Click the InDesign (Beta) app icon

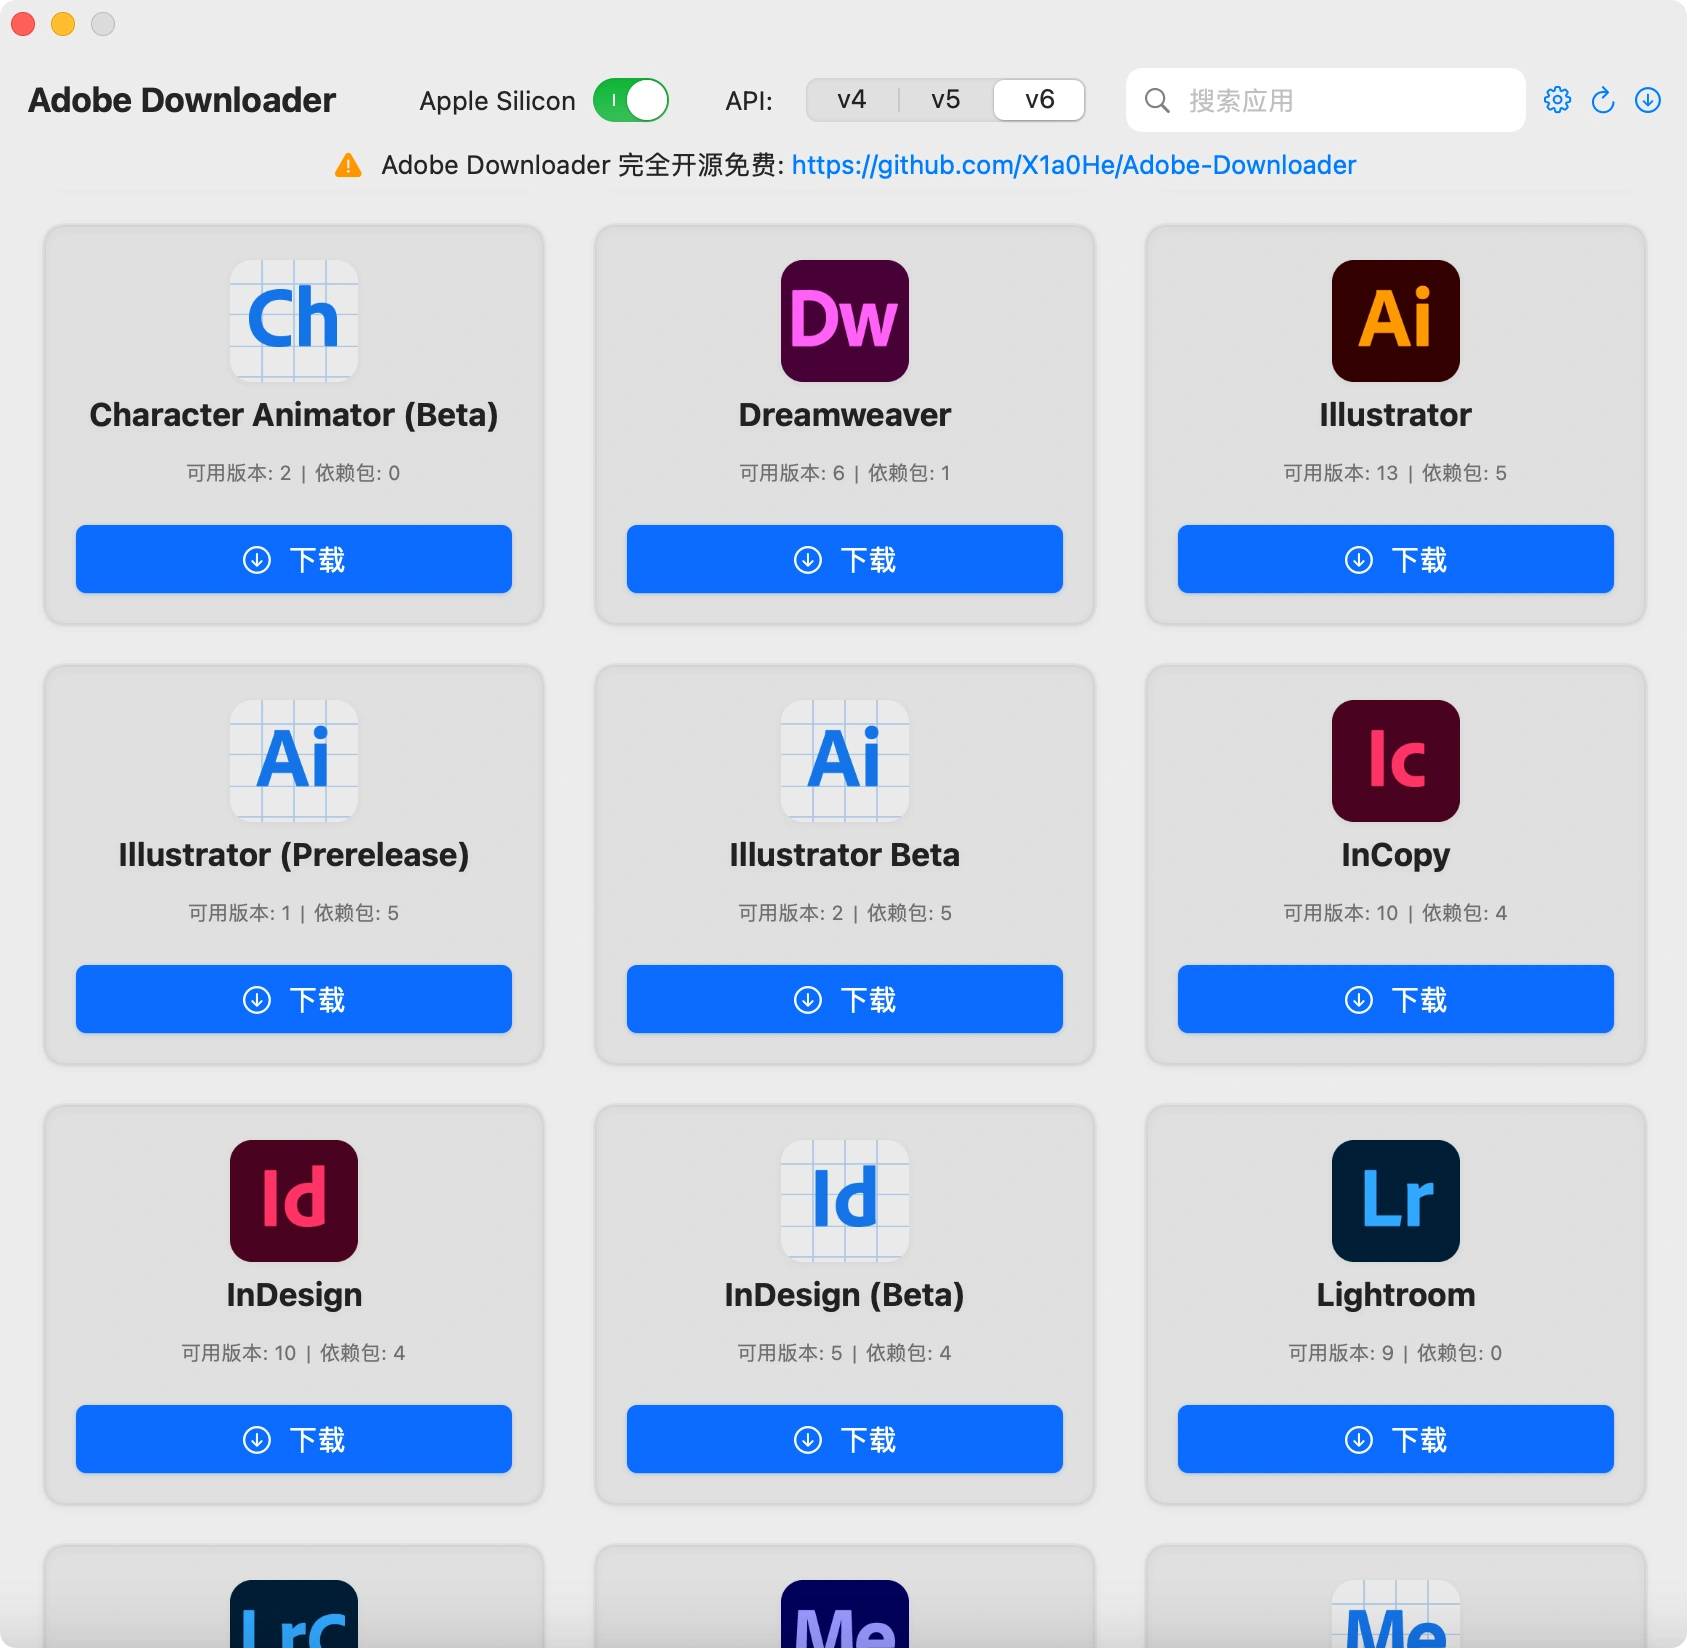pos(845,1201)
